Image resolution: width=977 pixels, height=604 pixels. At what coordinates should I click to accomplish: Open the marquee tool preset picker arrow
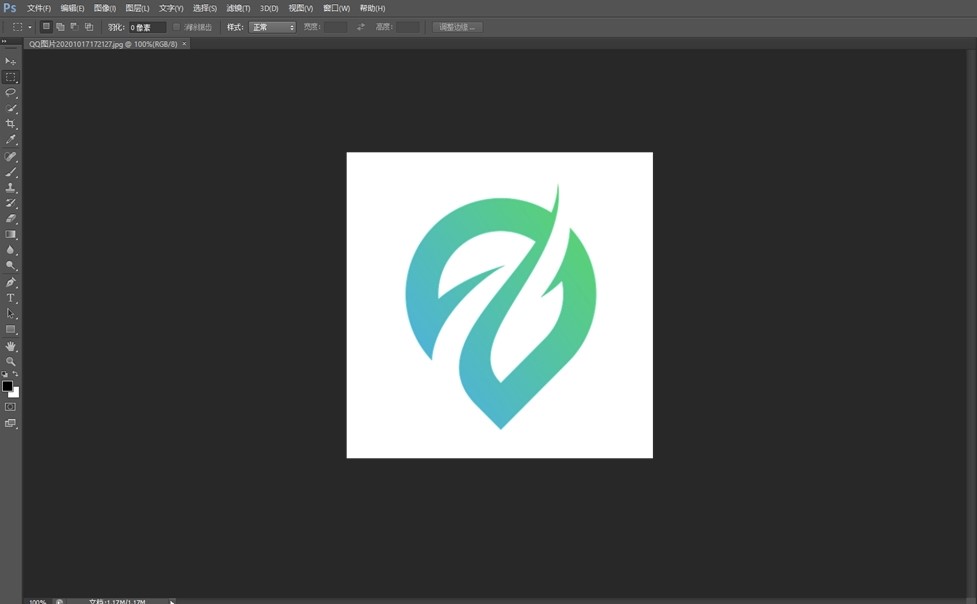coord(29,27)
